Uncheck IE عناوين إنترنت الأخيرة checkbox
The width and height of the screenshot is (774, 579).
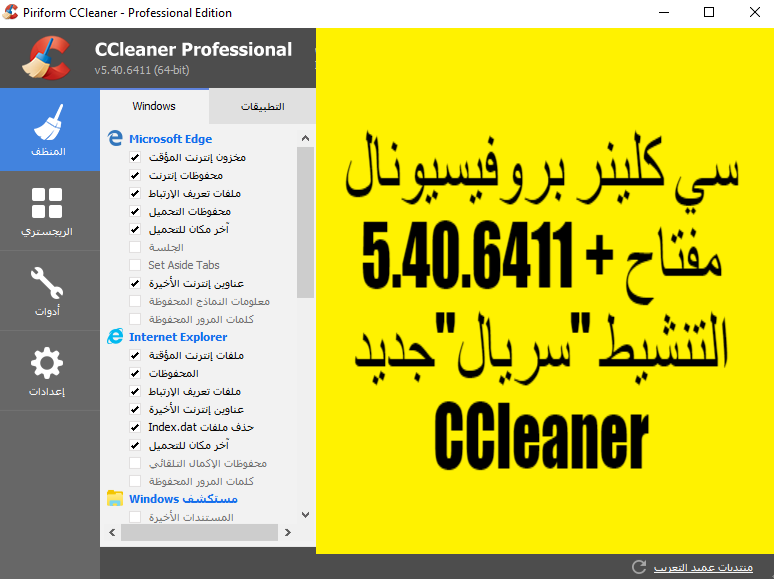pos(135,409)
